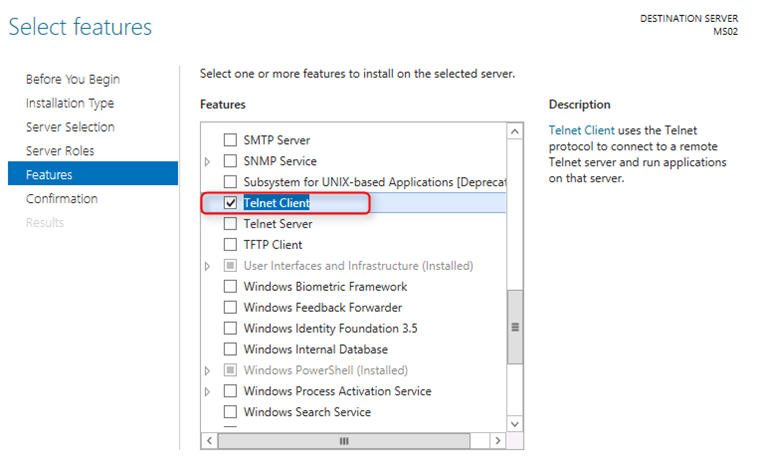Select Windows Search Service label
Viewport: 761px width, 462px height.
307,412
